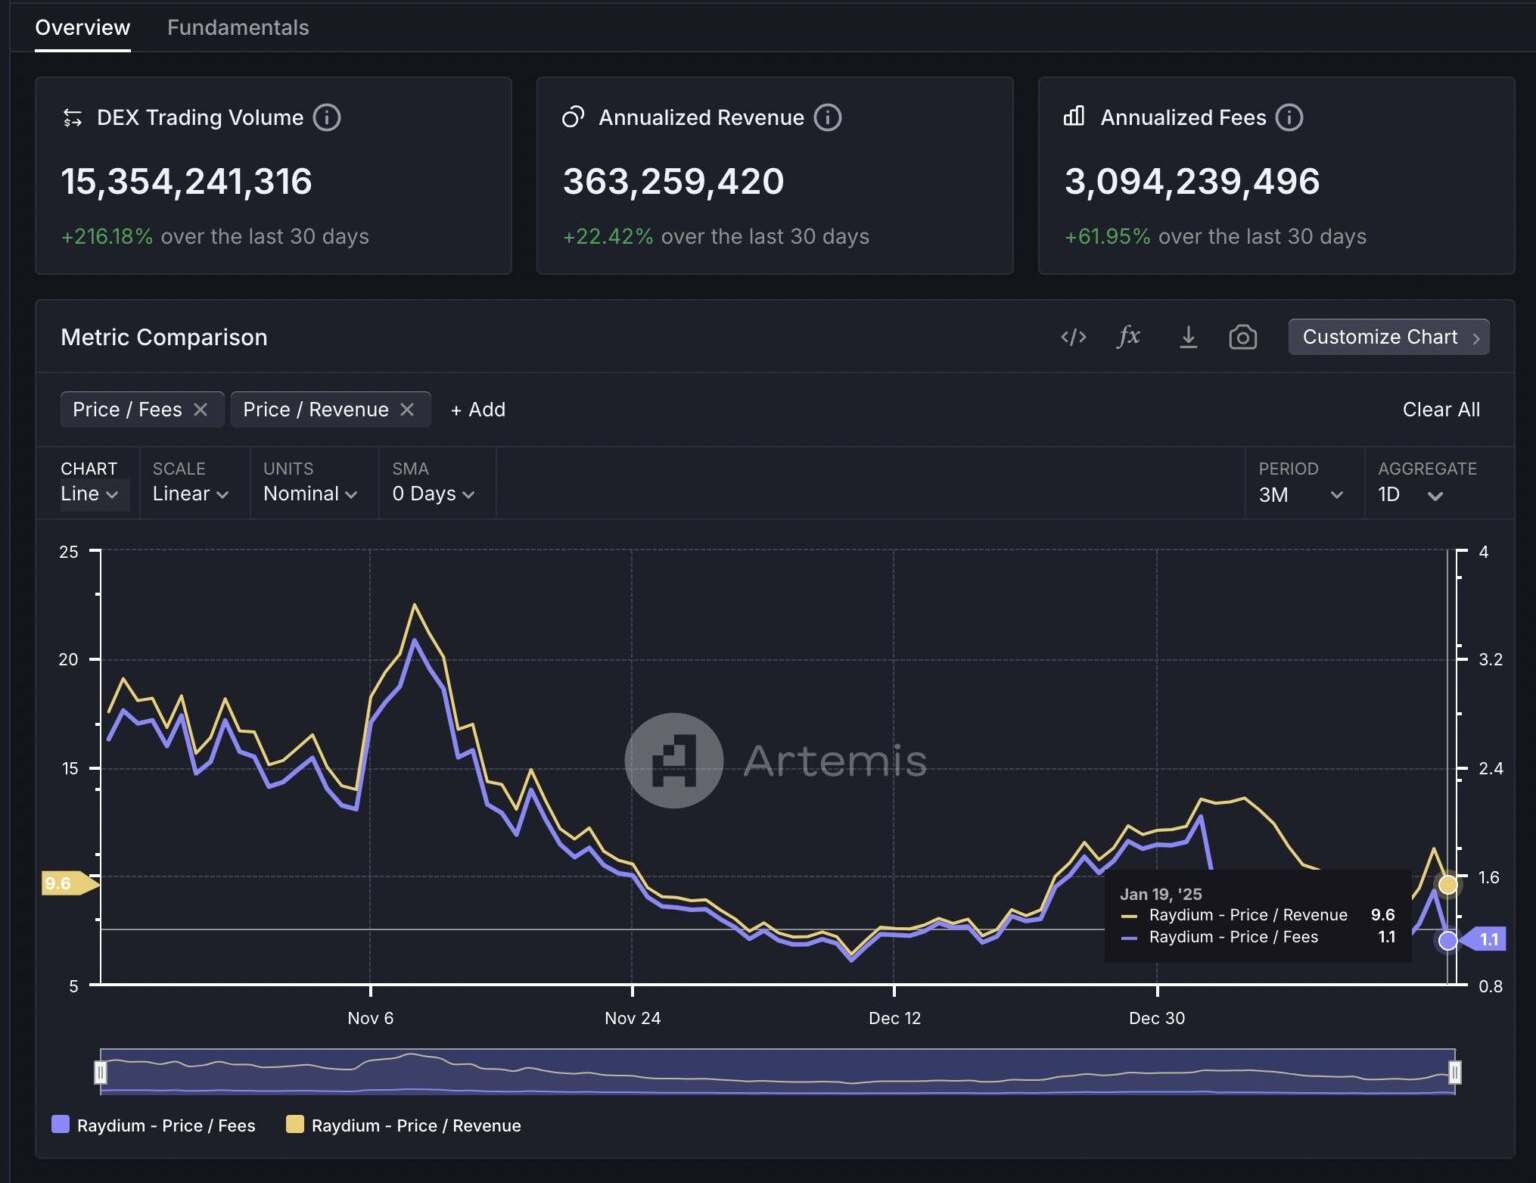Open the Units Nominal dropdown

pyautogui.click(x=310, y=494)
